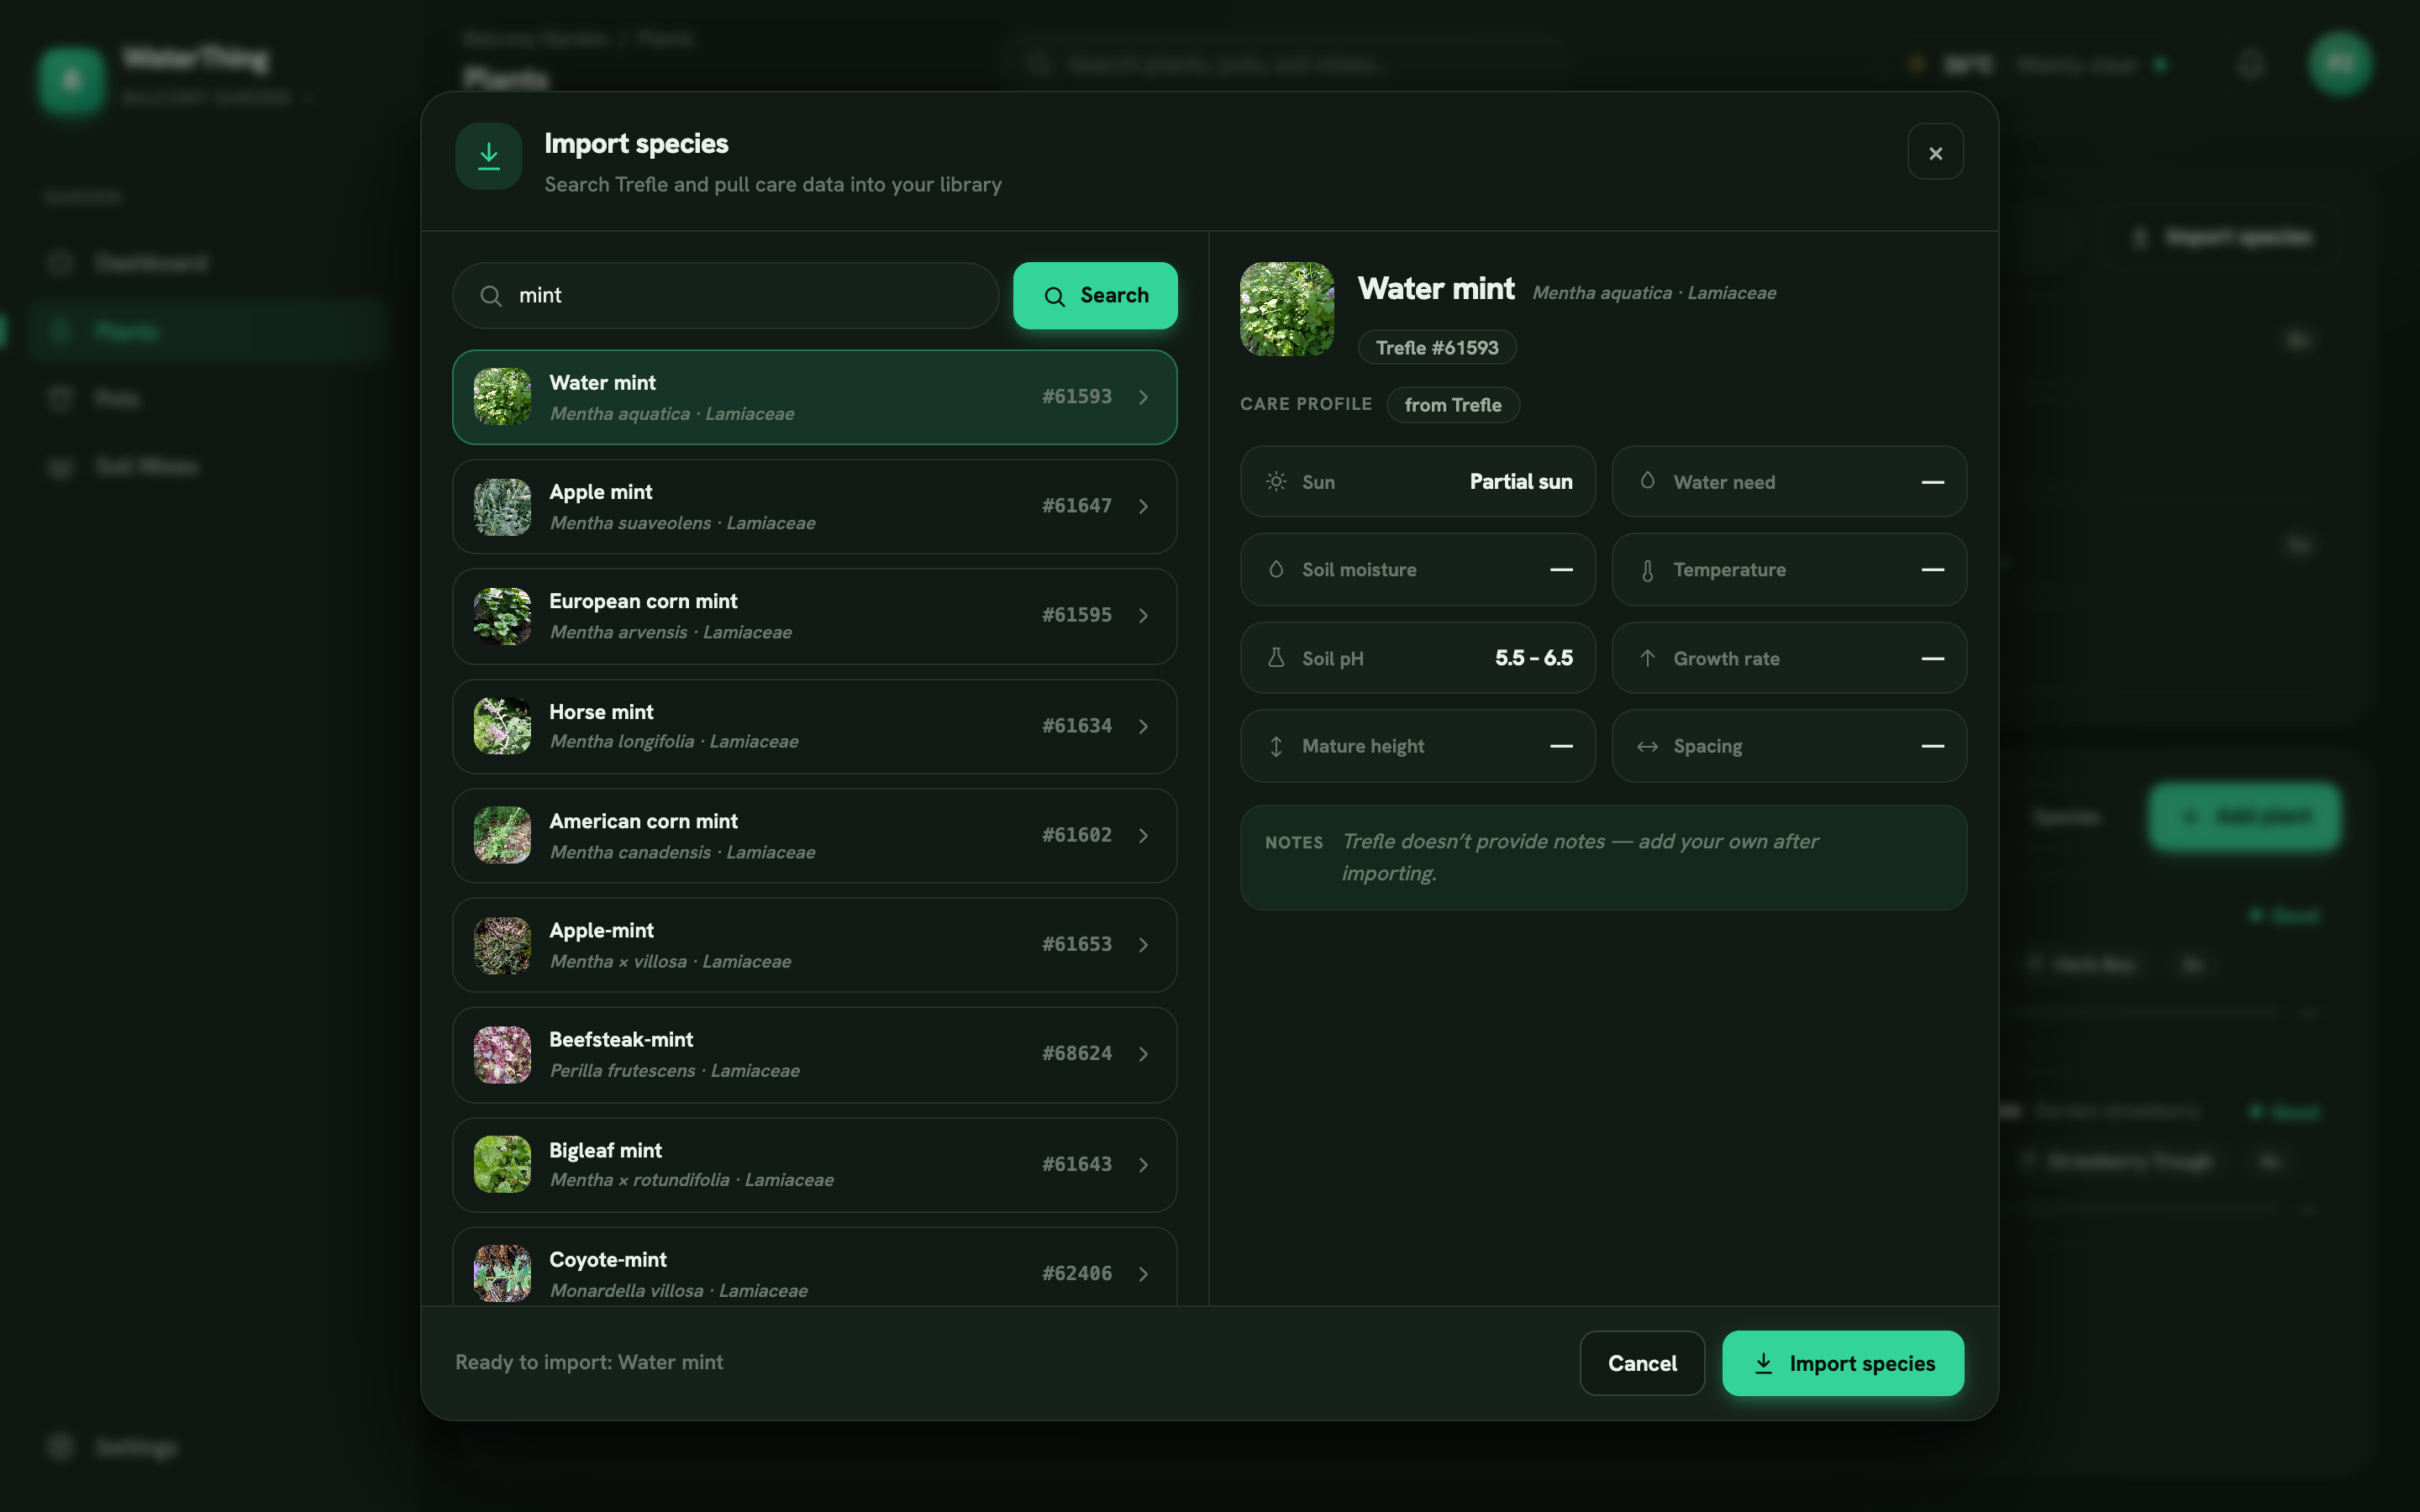Click the ID "#61643" in the results
The height and width of the screenshot is (1512, 2420).
pyautogui.click(x=1077, y=1164)
